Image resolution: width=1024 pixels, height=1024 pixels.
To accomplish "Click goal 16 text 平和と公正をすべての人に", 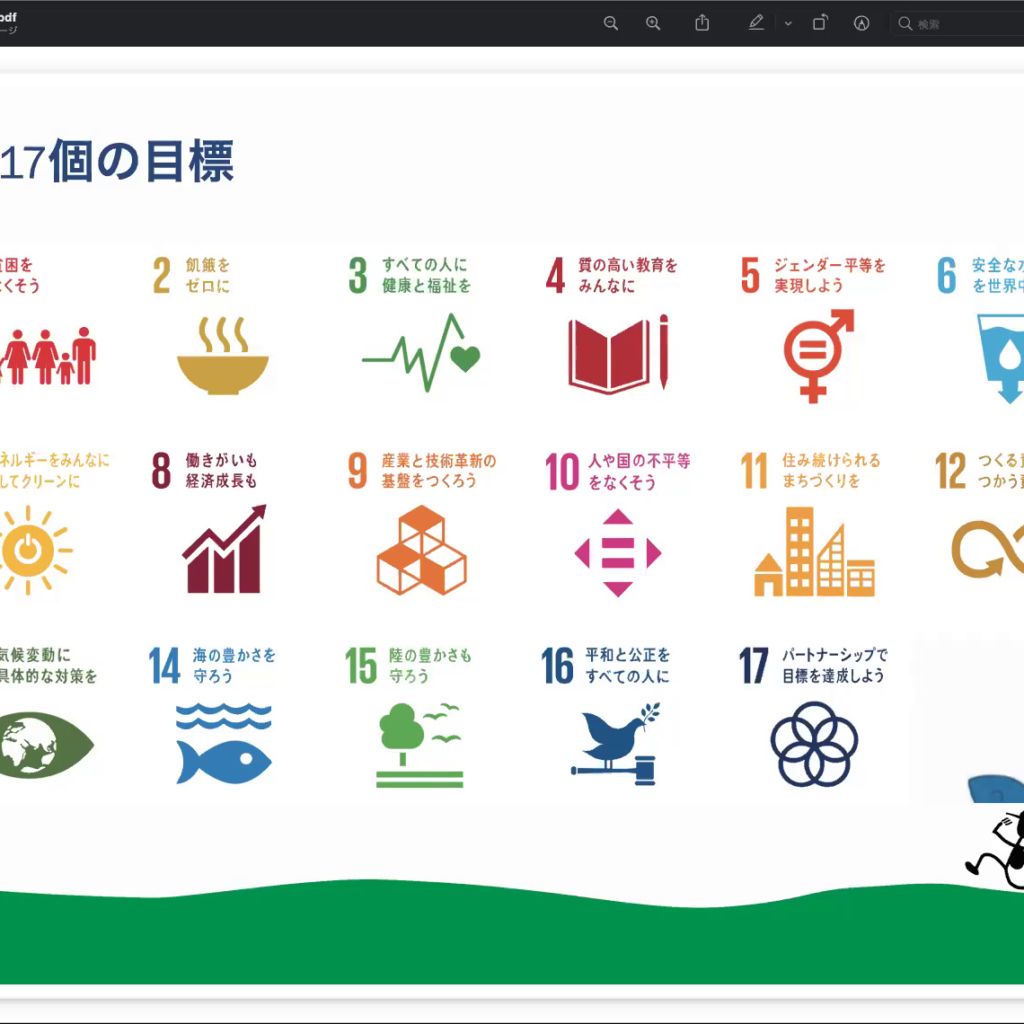I will click(627, 665).
